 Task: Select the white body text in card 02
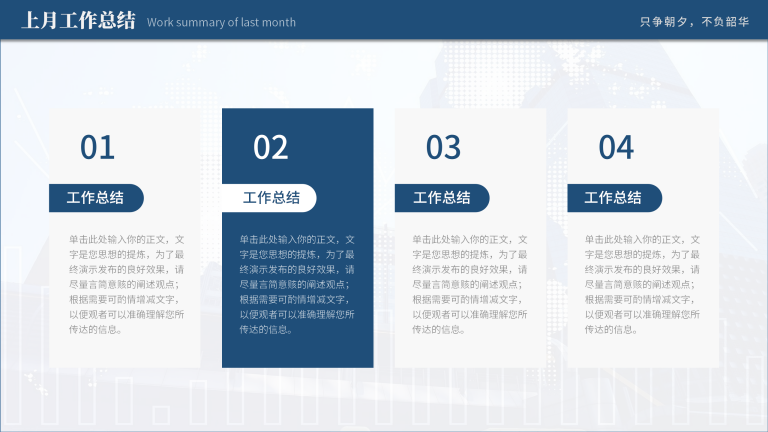[297, 284]
